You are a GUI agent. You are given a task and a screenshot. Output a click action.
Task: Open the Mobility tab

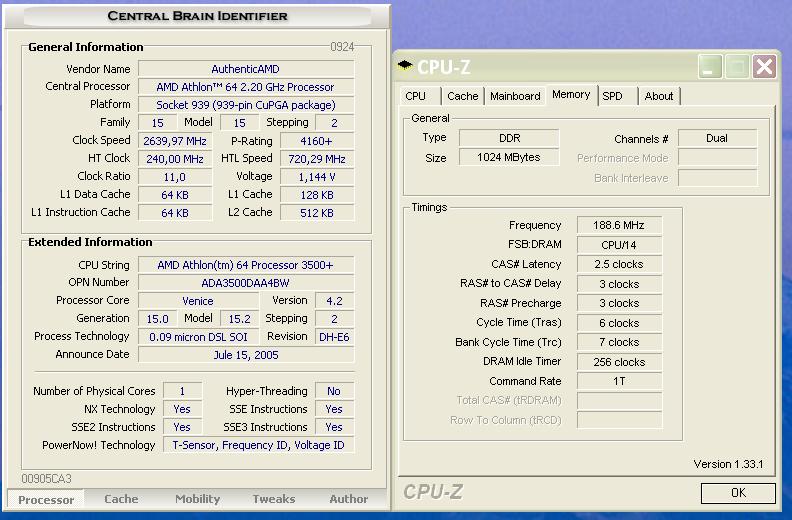coord(197,499)
